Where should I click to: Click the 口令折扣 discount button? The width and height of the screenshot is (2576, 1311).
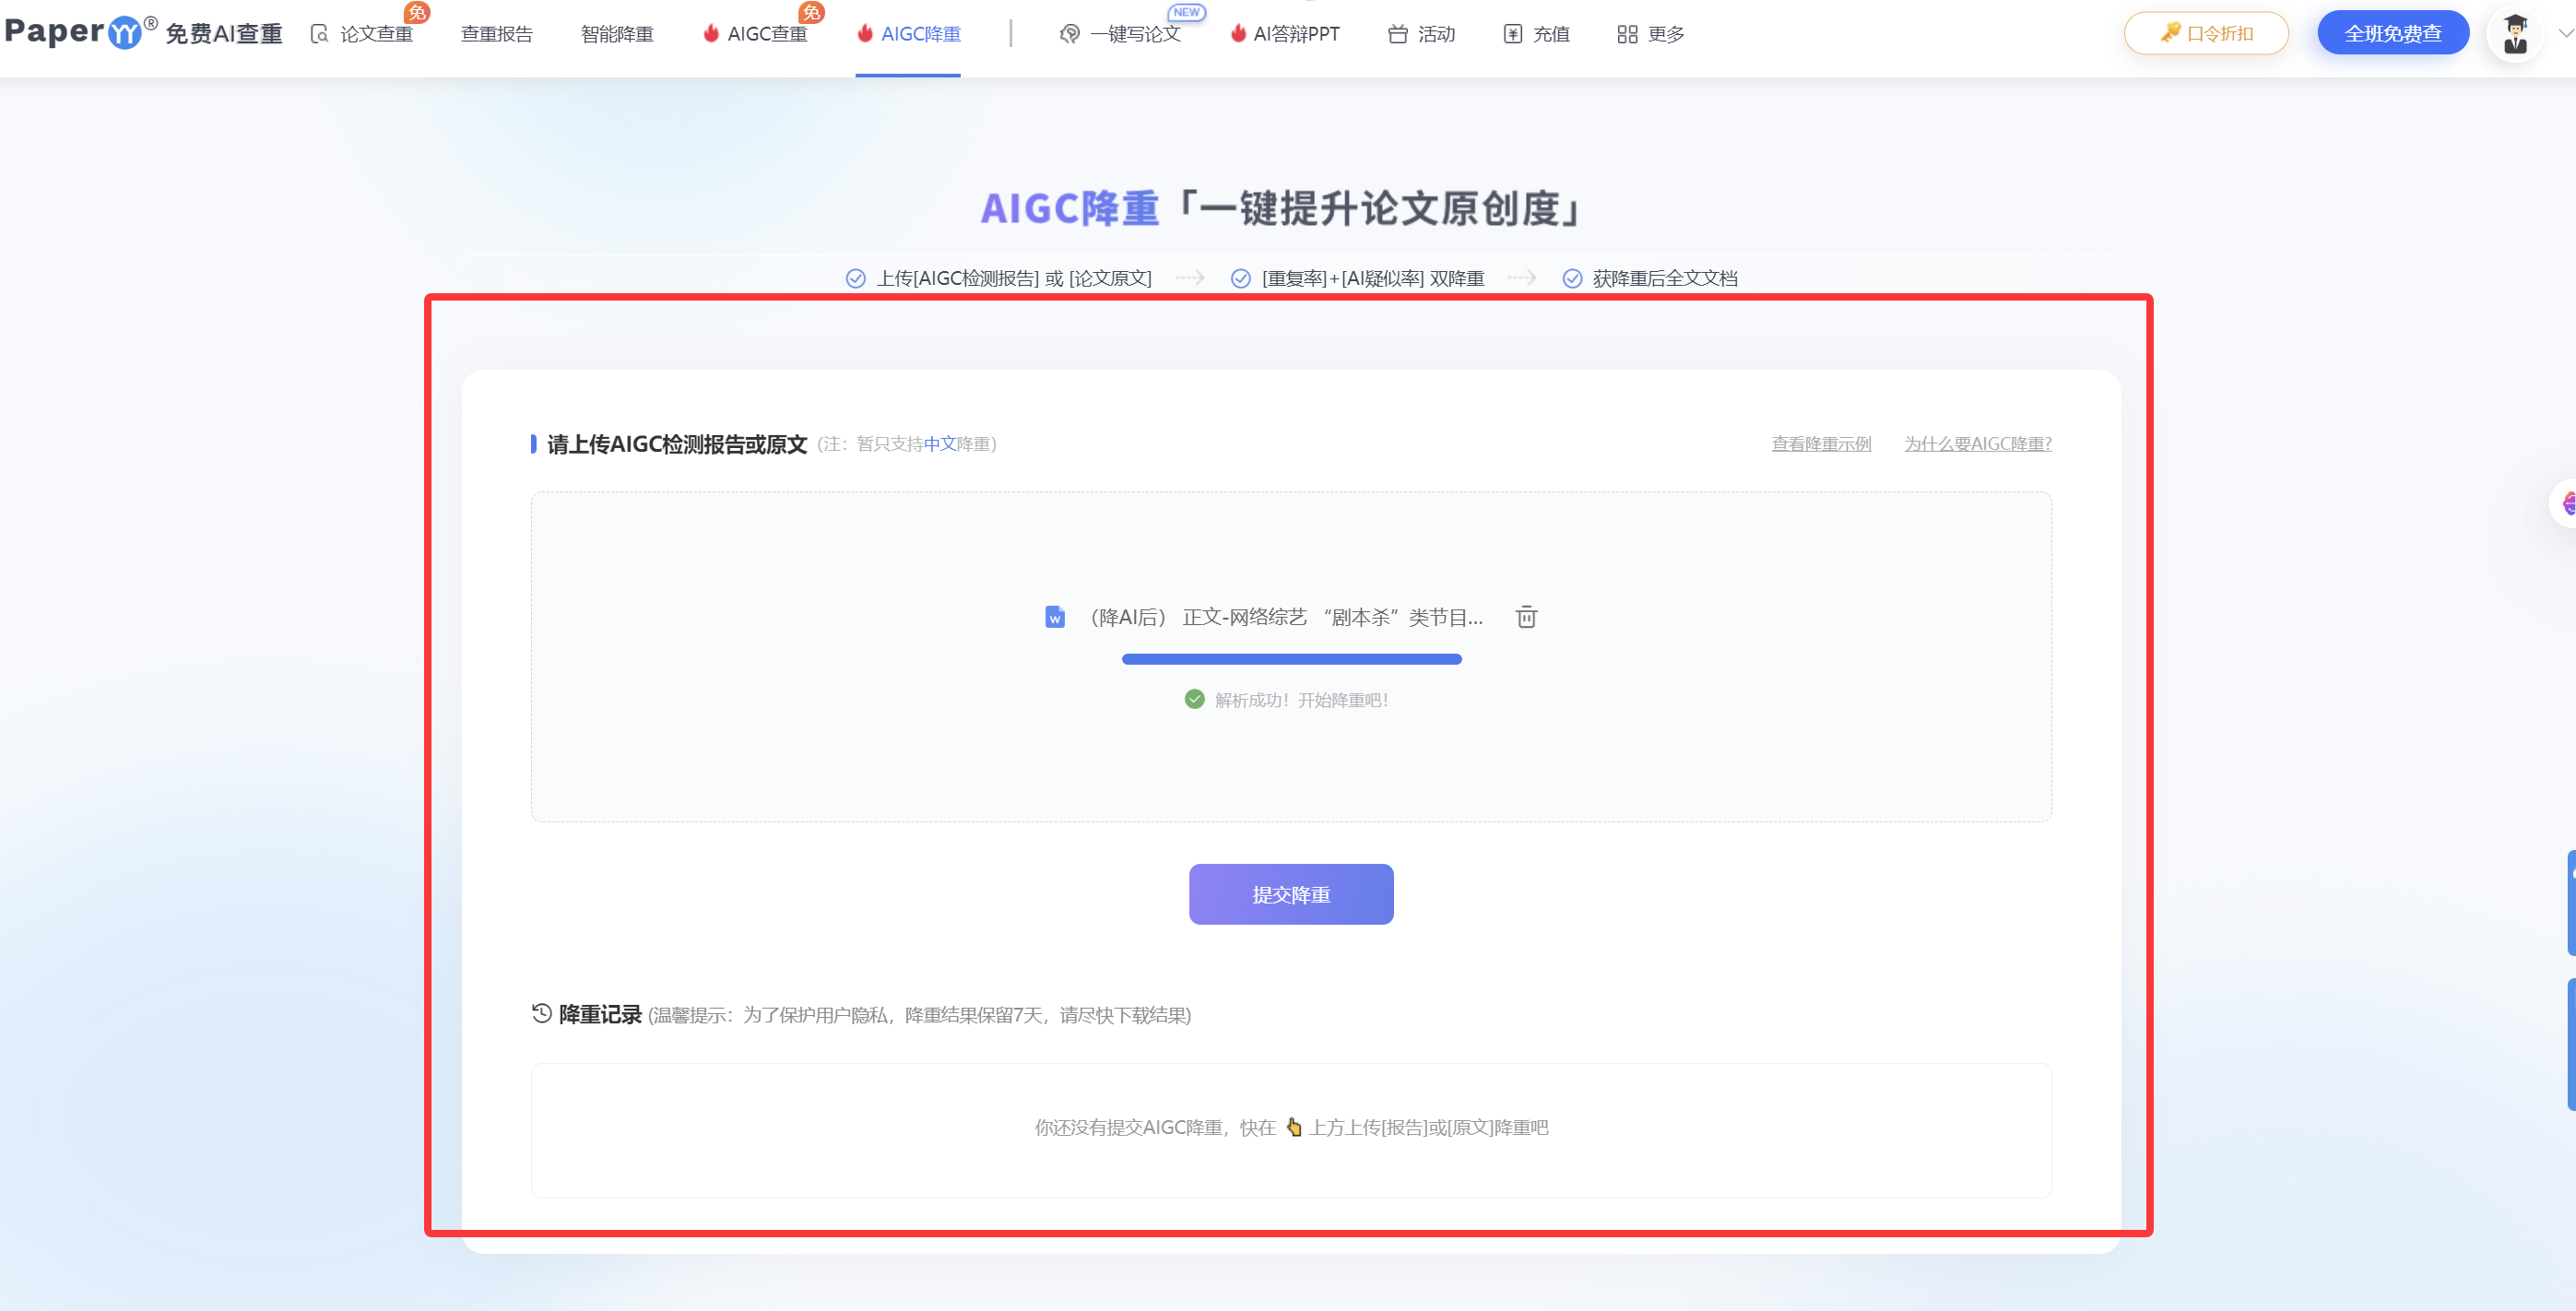2206,33
